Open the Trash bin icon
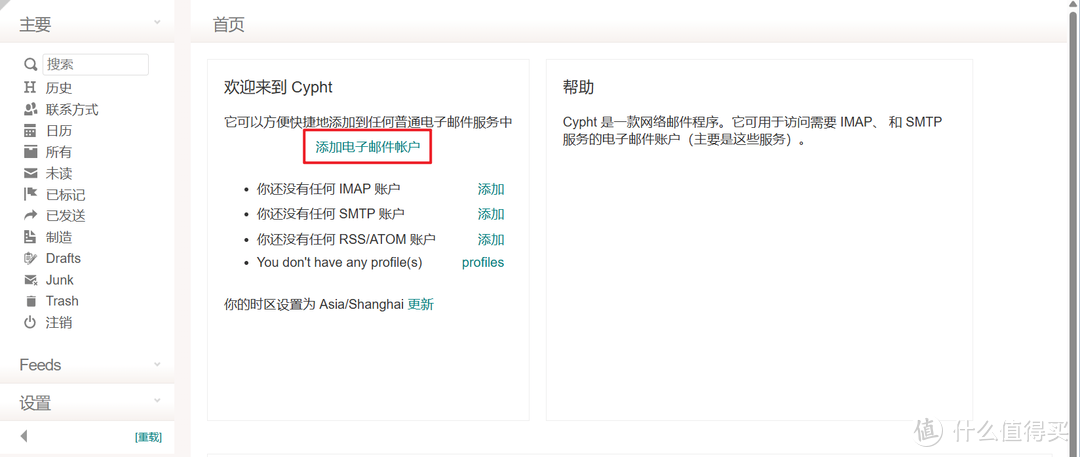This screenshot has width=1080, height=457. pos(30,301)
